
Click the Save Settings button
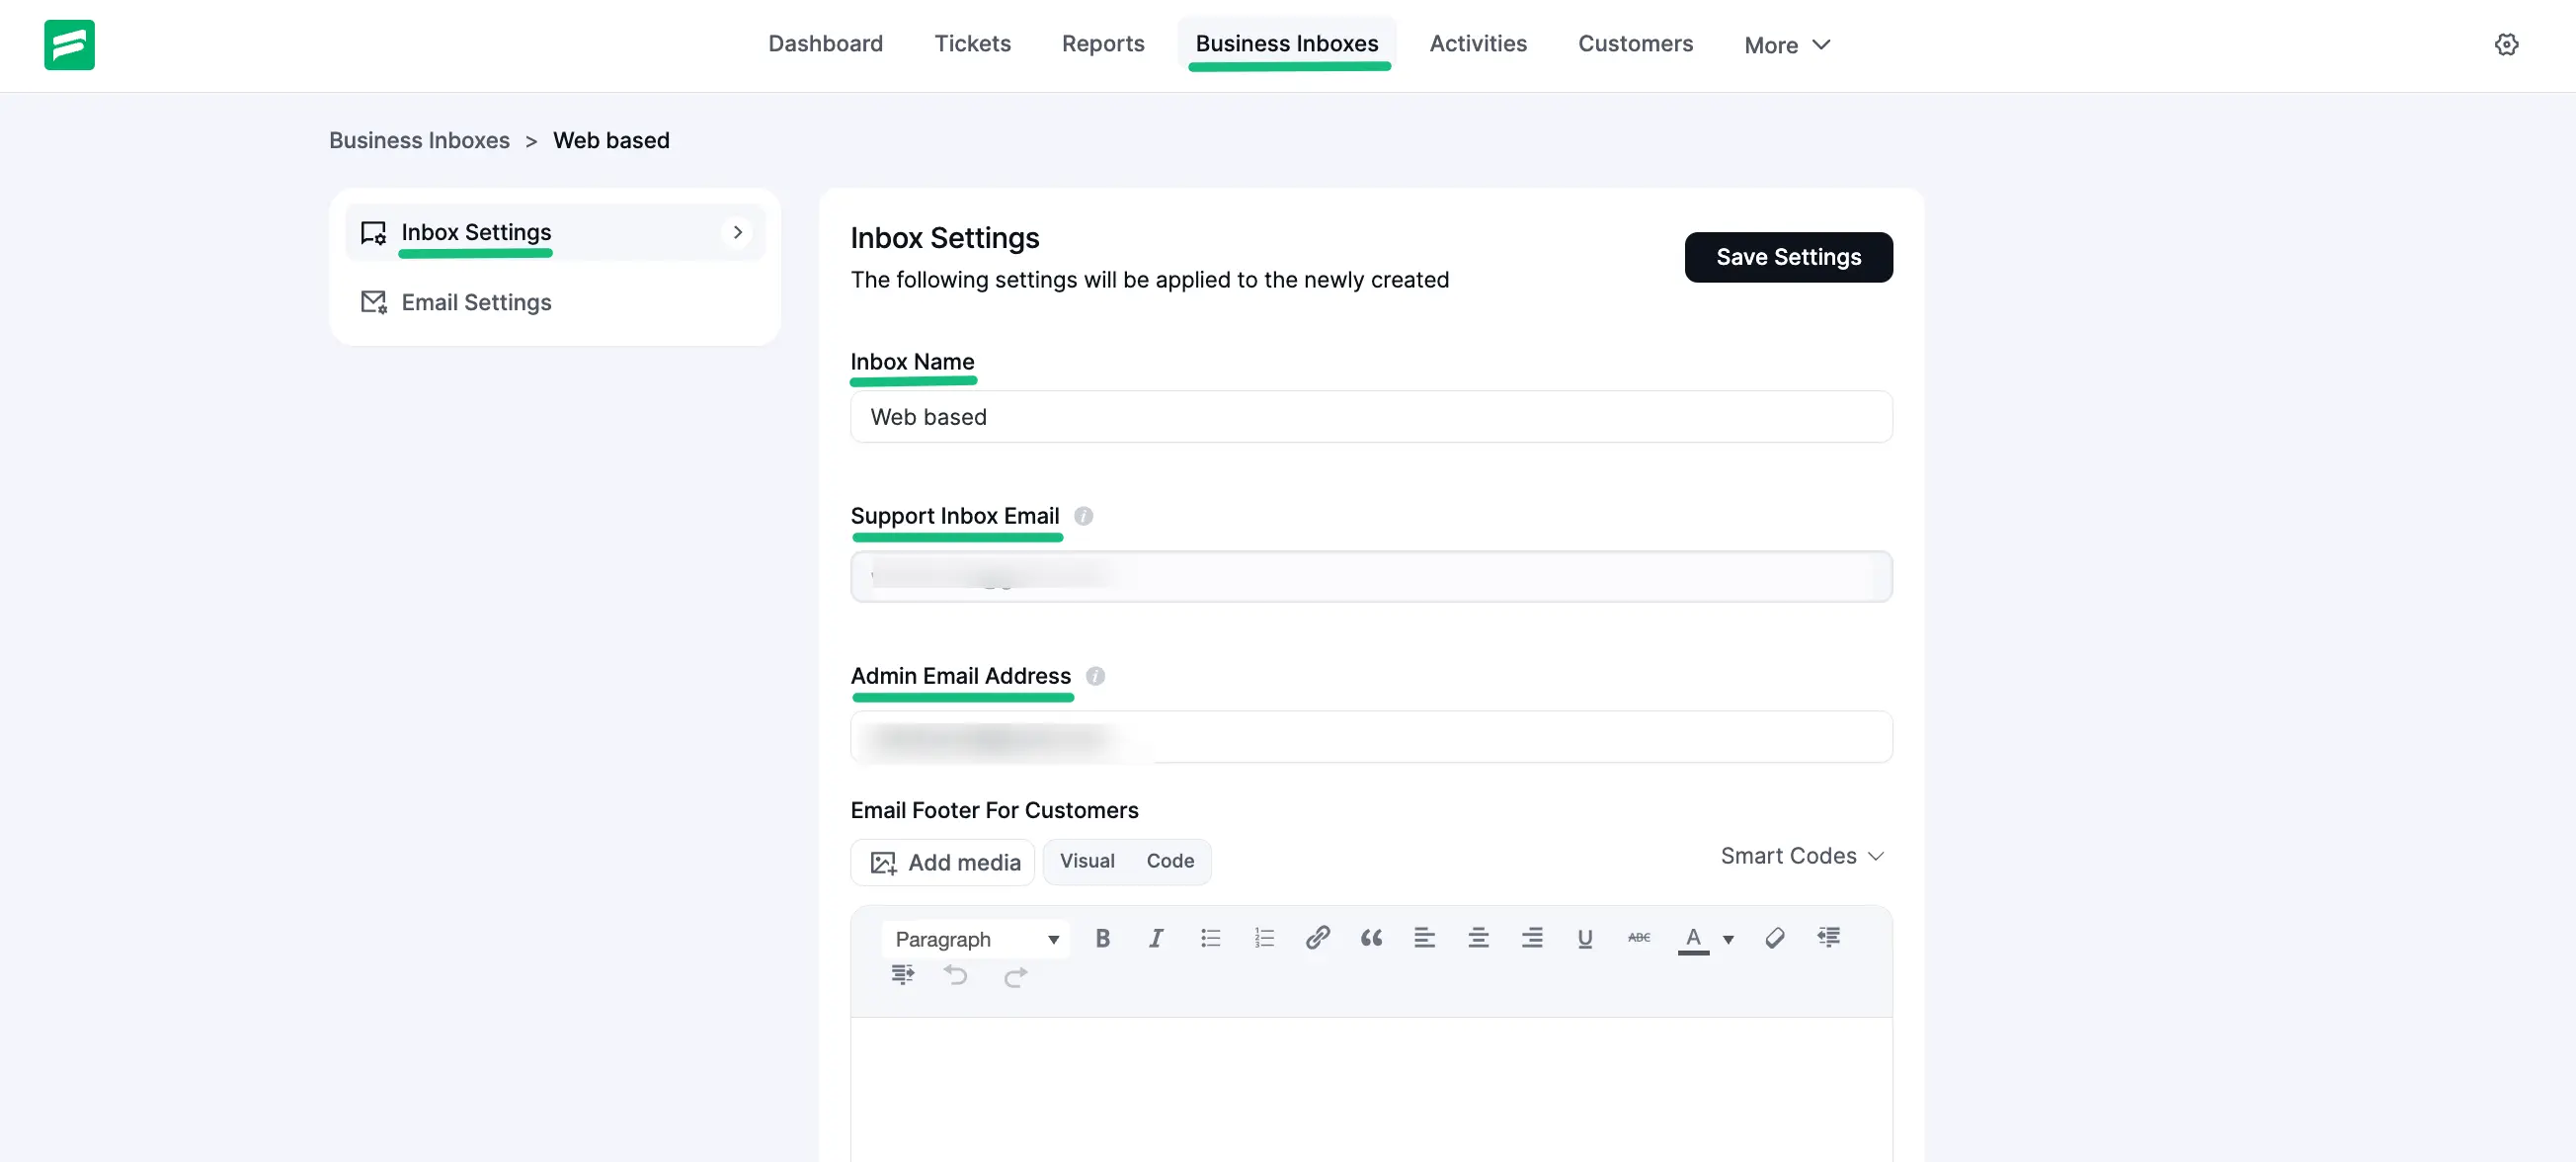point(1788,257)
